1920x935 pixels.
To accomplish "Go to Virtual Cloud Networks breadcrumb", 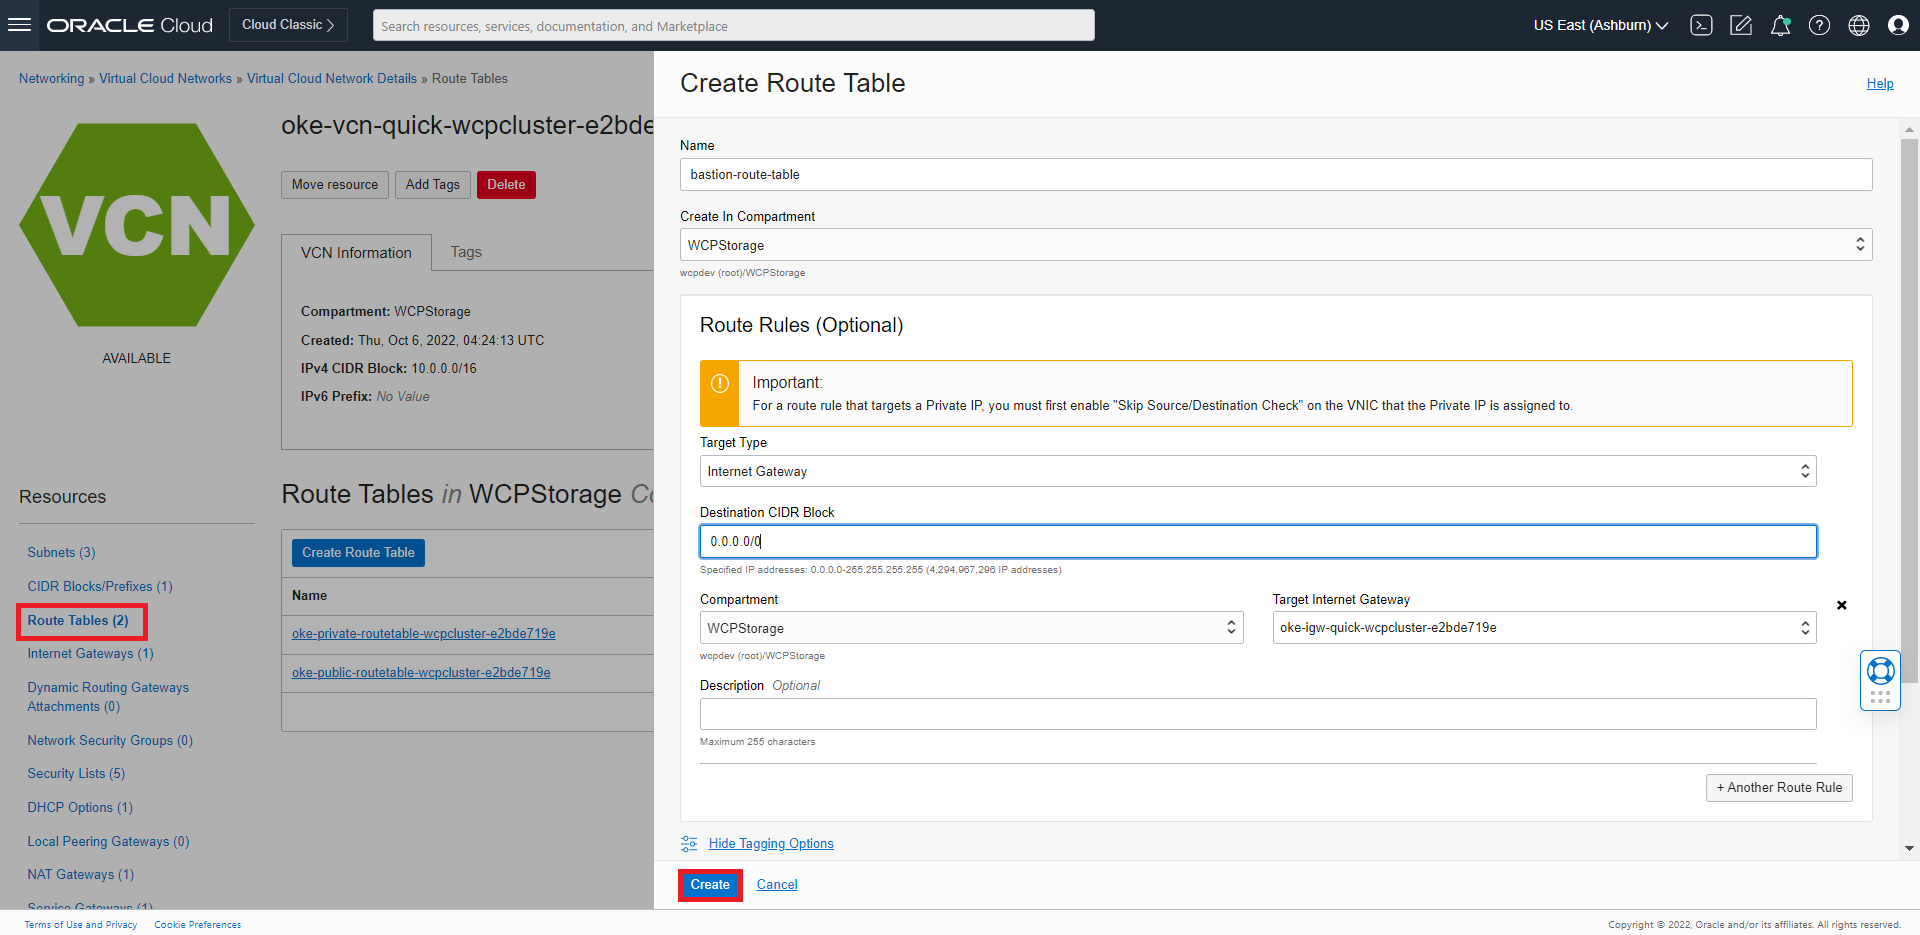I will point(165,78).
